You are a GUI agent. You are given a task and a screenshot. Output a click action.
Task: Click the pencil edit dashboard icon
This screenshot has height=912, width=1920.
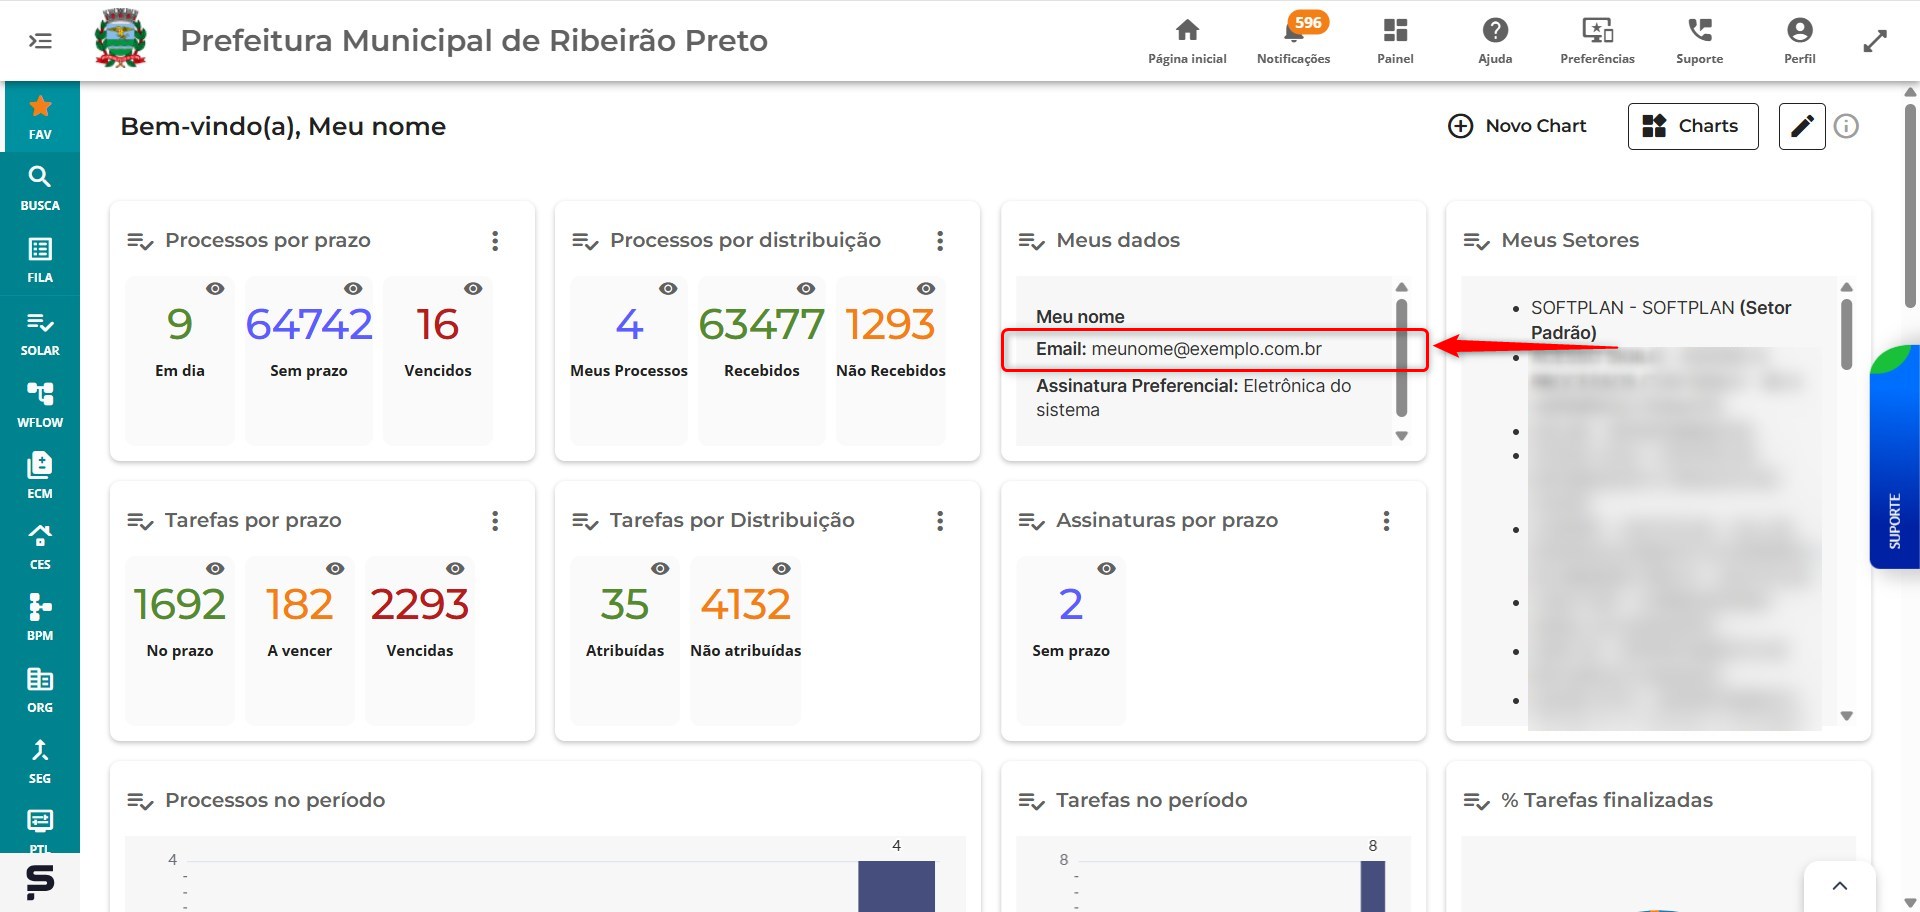tap(1802, 126)
